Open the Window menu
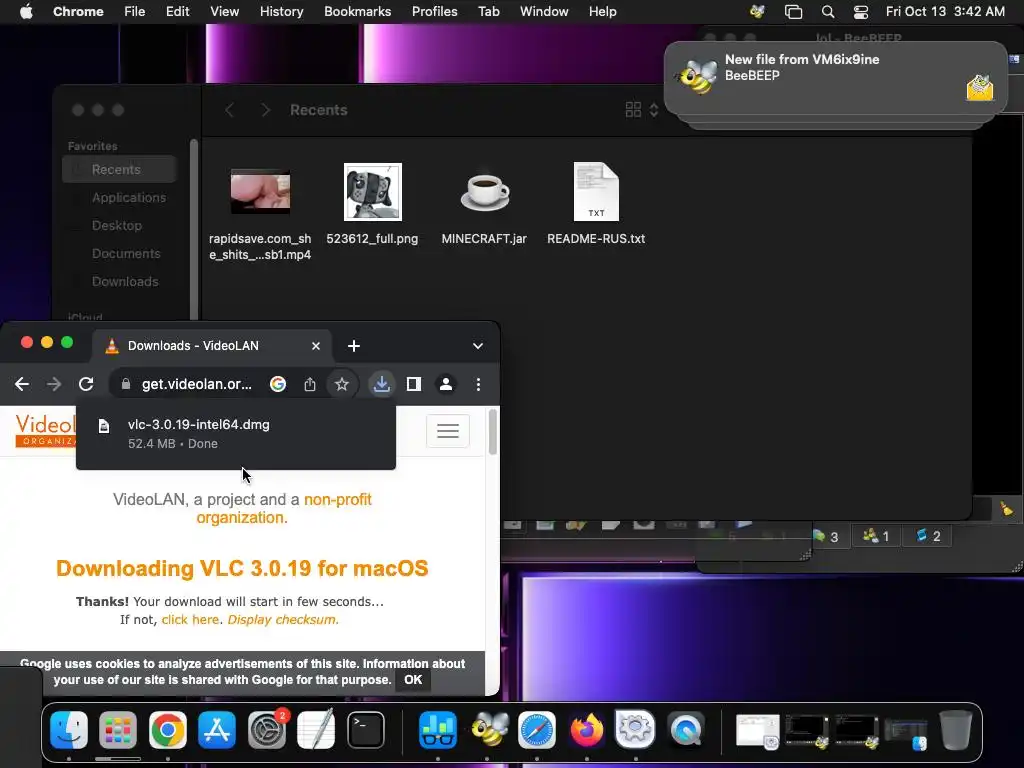 pyautogui.click(x=544, y=11)
